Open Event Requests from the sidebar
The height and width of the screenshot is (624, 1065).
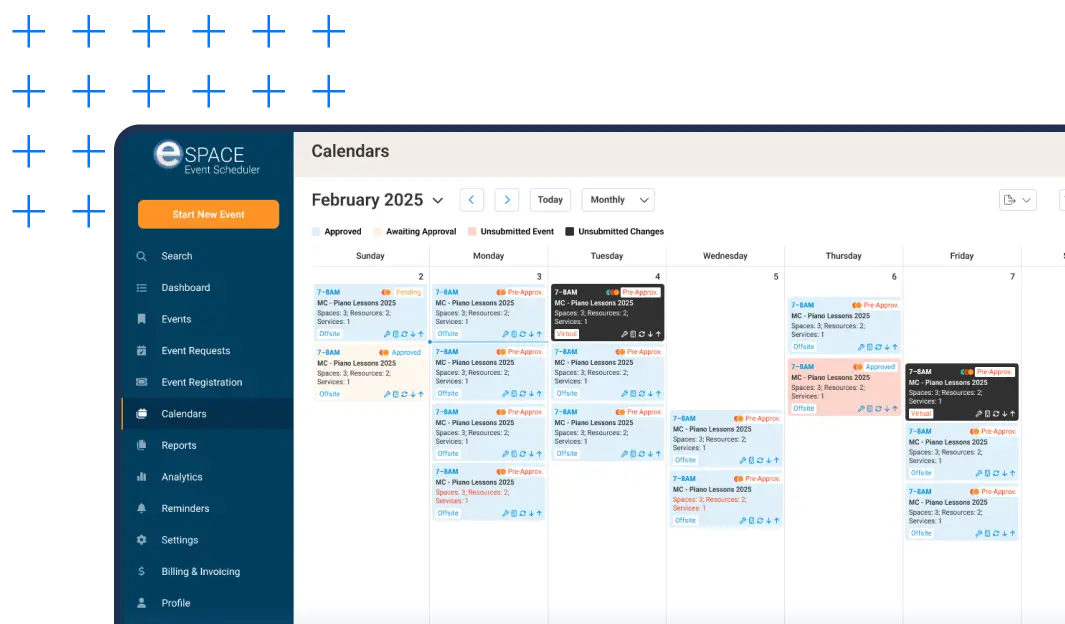pyautogui.click(x=195, y=351)
